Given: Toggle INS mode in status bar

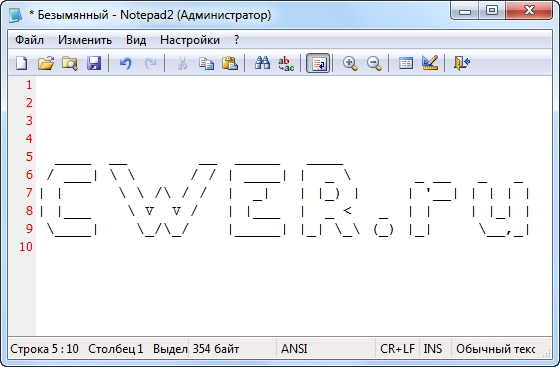Looking at the screenshot, I should [433, 348].
